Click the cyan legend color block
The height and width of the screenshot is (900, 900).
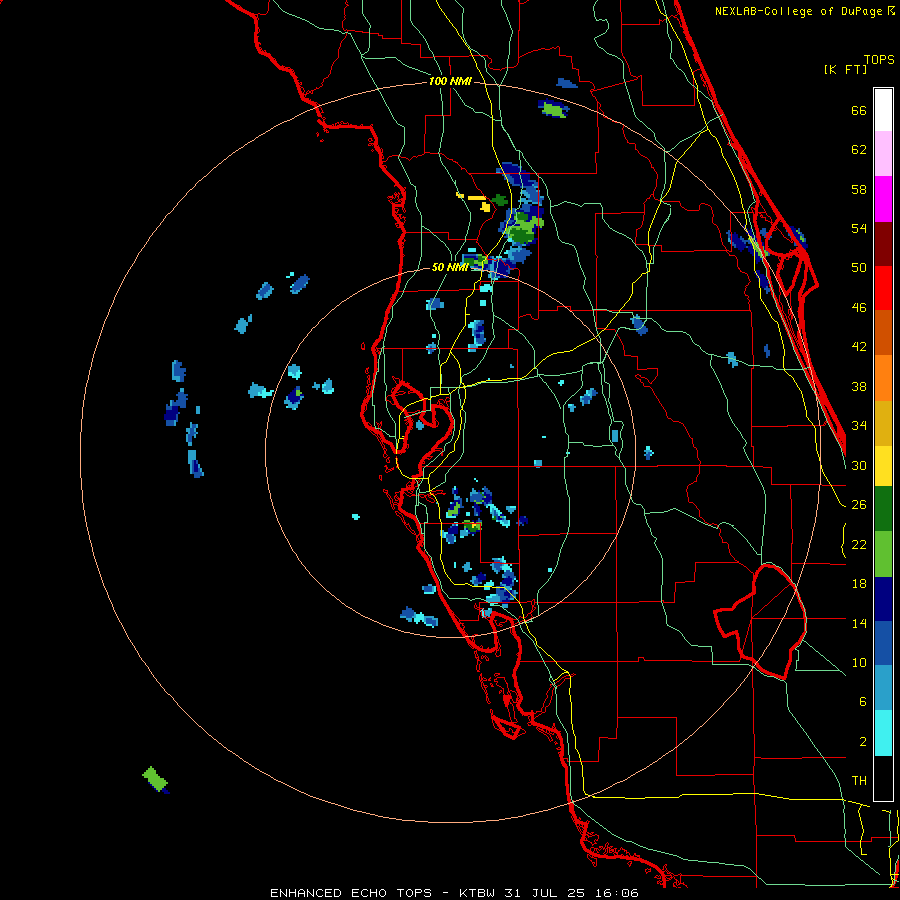pyautogui.click(x=883, y=734)
